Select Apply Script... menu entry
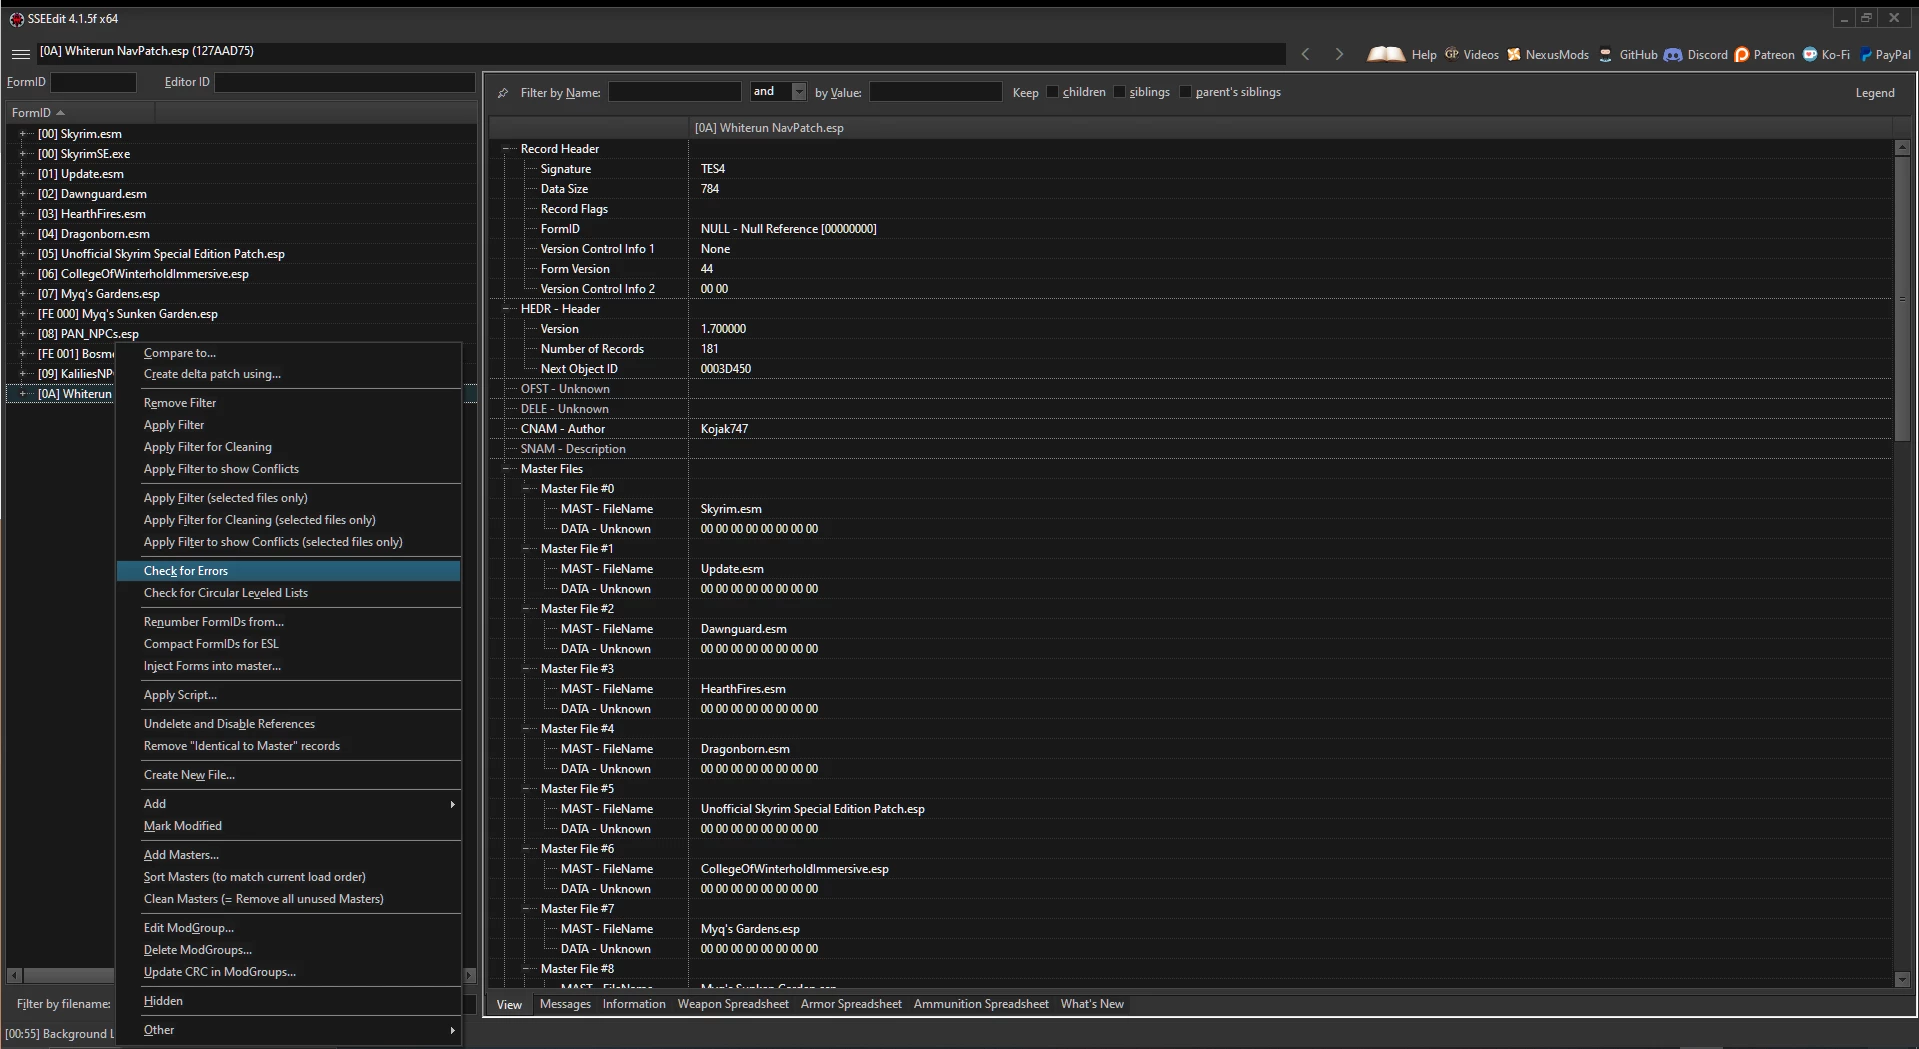The image size is (1919, 1049). point(288,695)
